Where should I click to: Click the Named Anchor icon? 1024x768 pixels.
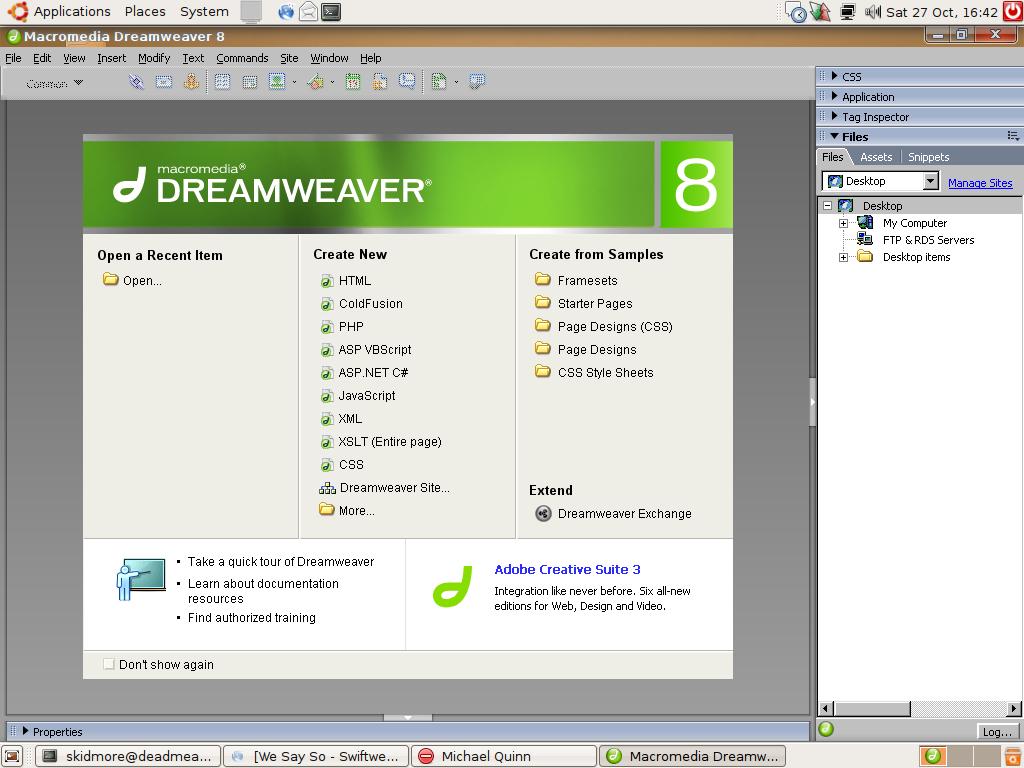point(191,82)
